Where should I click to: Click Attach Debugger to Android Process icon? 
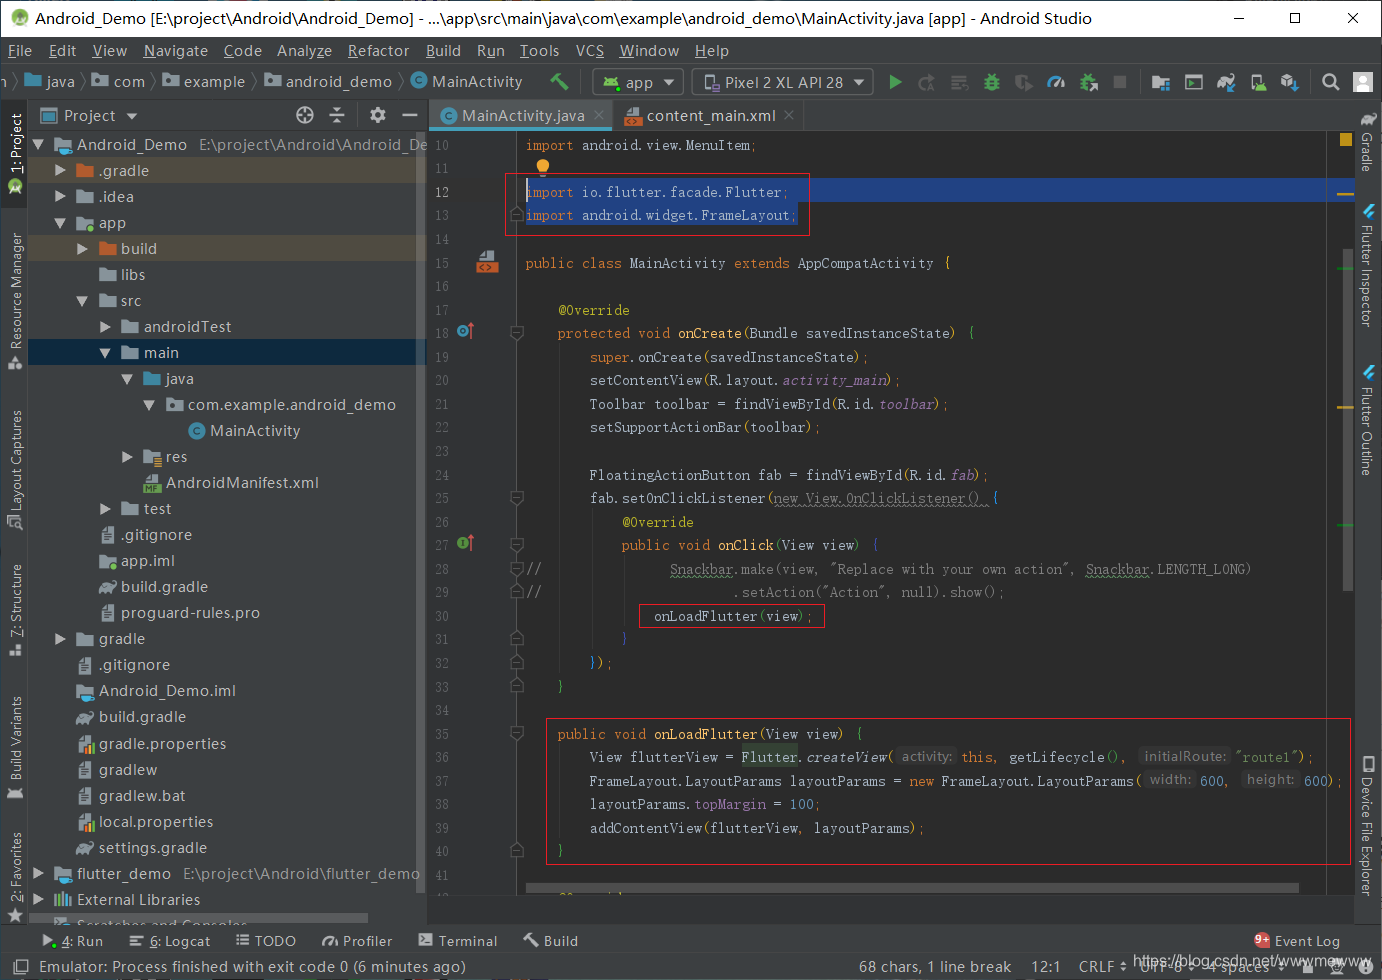(1089, 82)
